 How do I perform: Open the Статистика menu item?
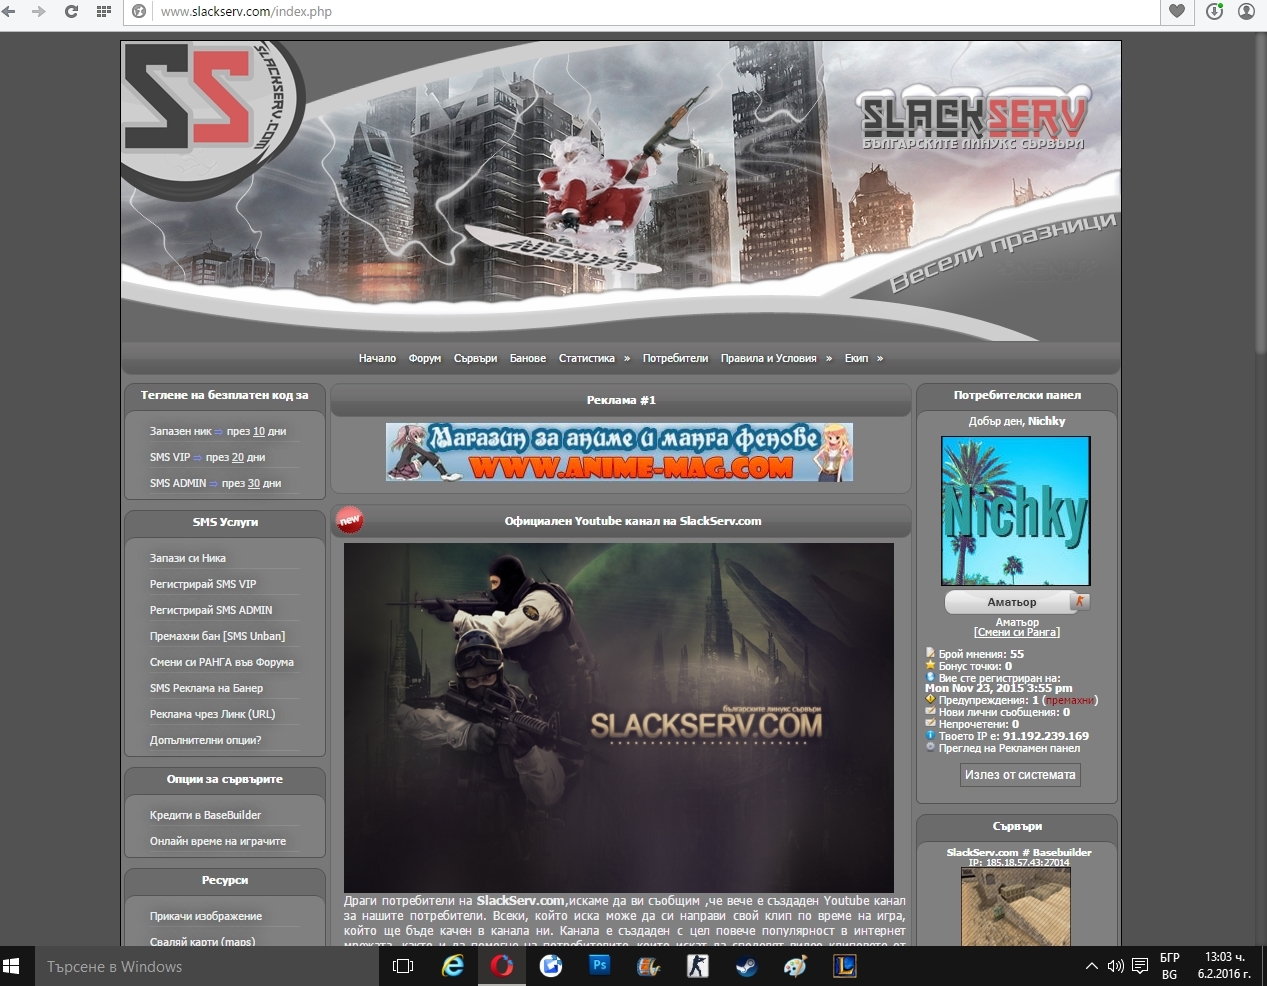tap(587, 358)
